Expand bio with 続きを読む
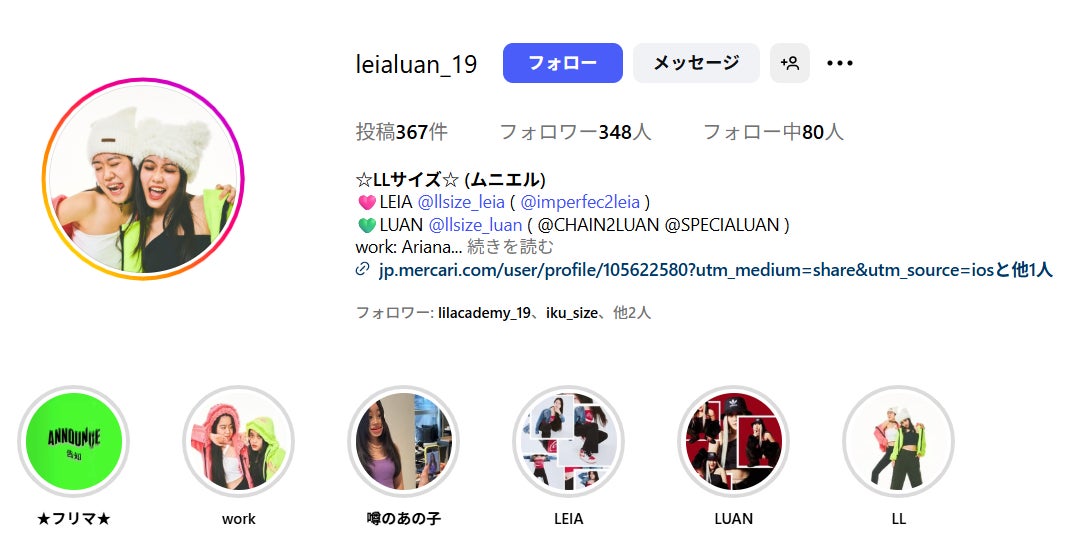Image resolution: width=1067 pixels, height=560 pixels. (510, 246)
